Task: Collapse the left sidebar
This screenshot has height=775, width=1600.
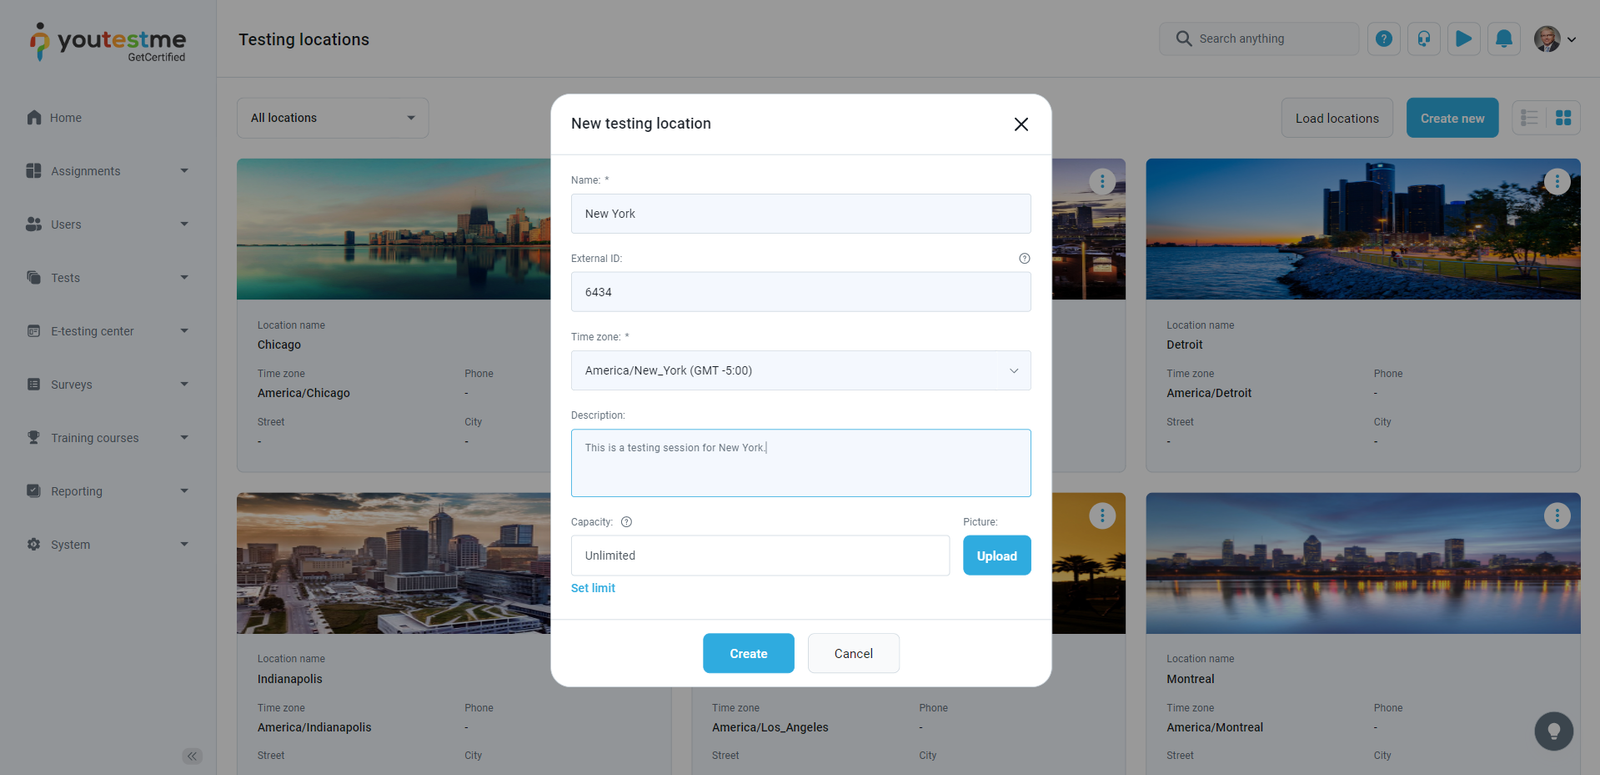Action: click(192, 756)
